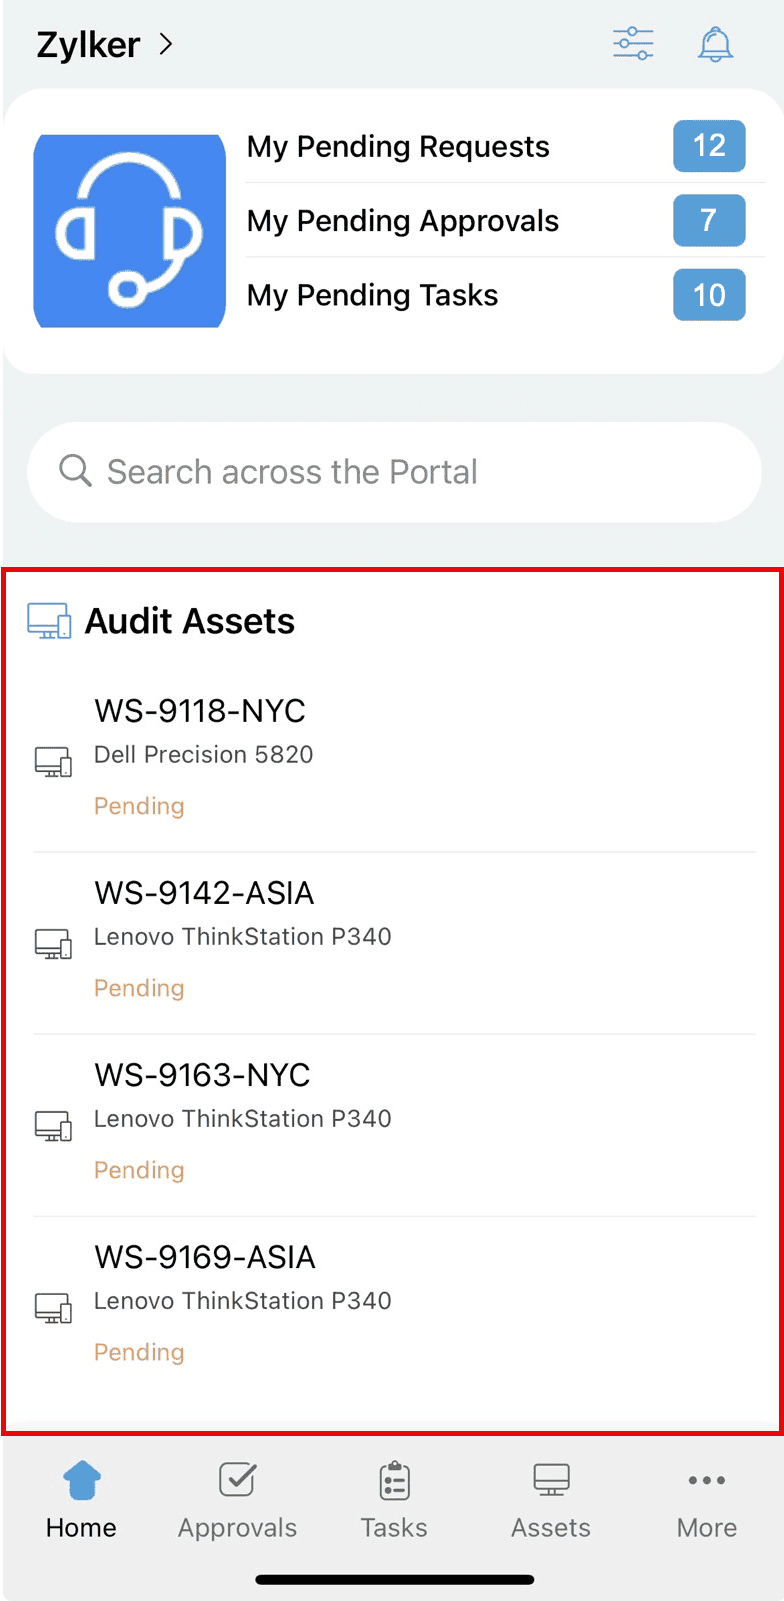
Task: Open the Zylker portal switcher title
Action: pos(88,45)
